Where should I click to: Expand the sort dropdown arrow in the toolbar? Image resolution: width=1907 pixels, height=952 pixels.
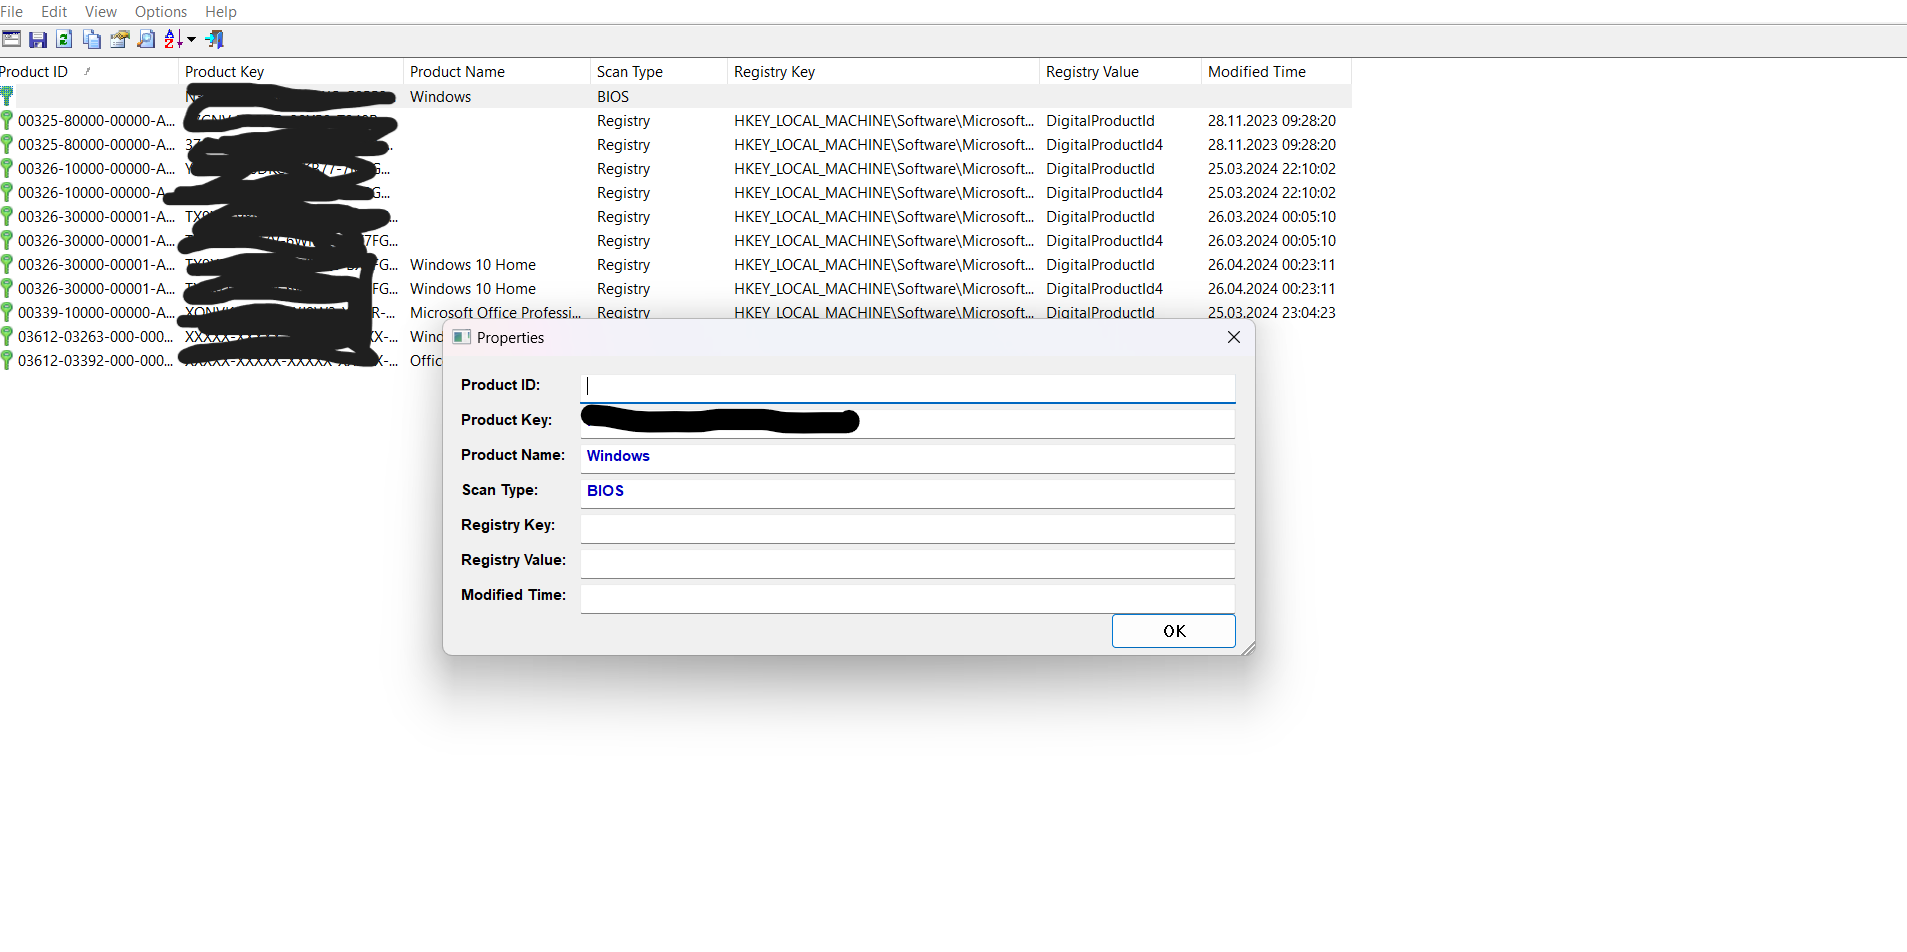(191, 40)
